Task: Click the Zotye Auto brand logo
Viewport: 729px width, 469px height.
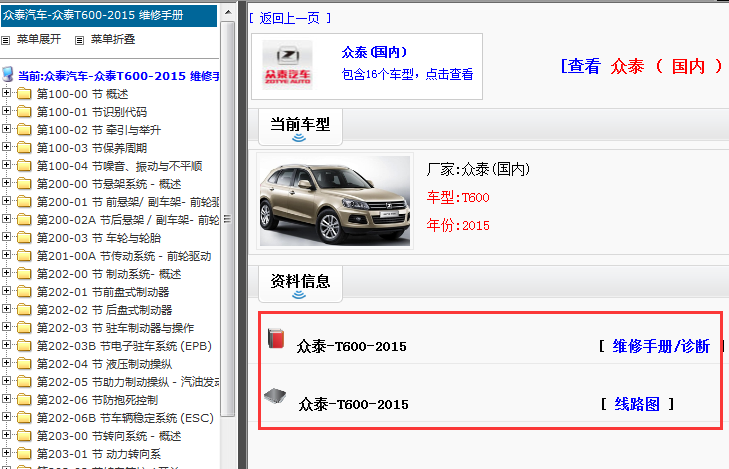Action: pyautogui.click(x=287, y=65)
